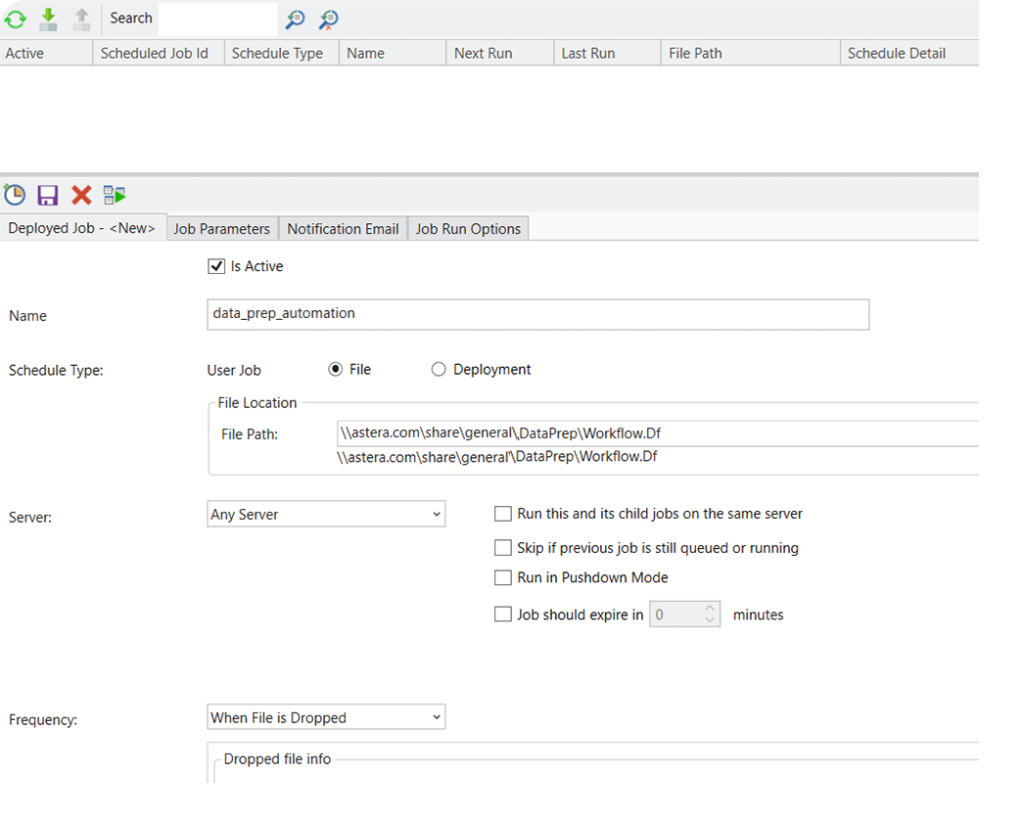Viewport: 1024px width, 821px height.
Task: Expand the Frequency dropdown list
Action: point(325,718)
